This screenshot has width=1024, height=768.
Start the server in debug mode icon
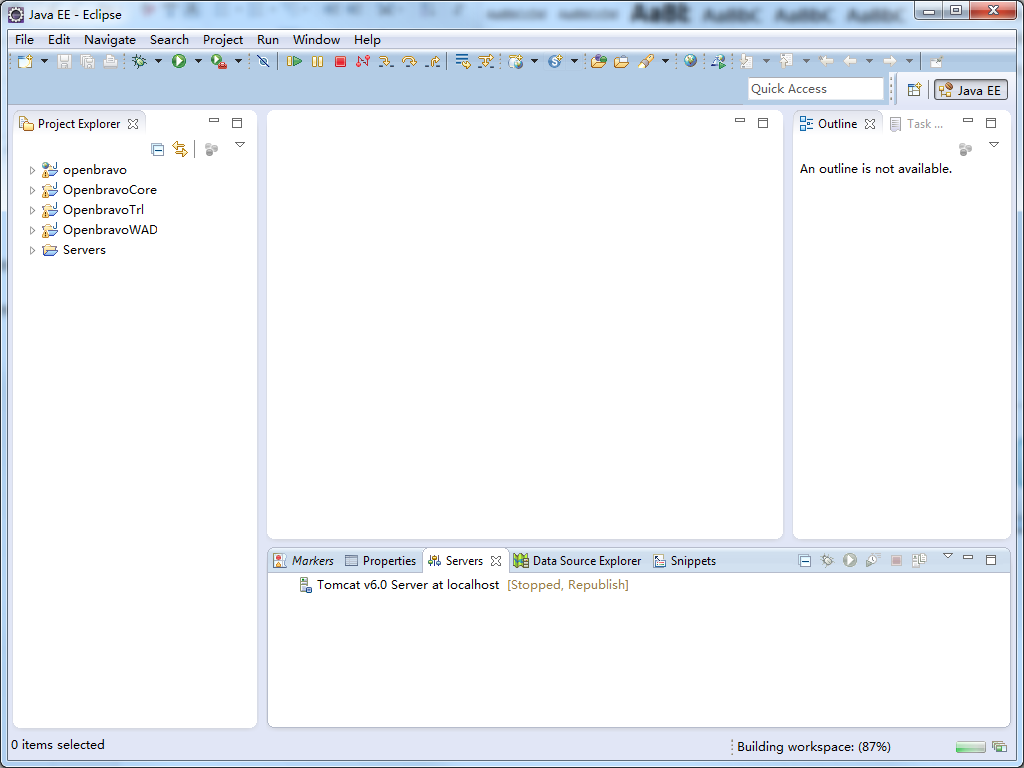(827, 560)
